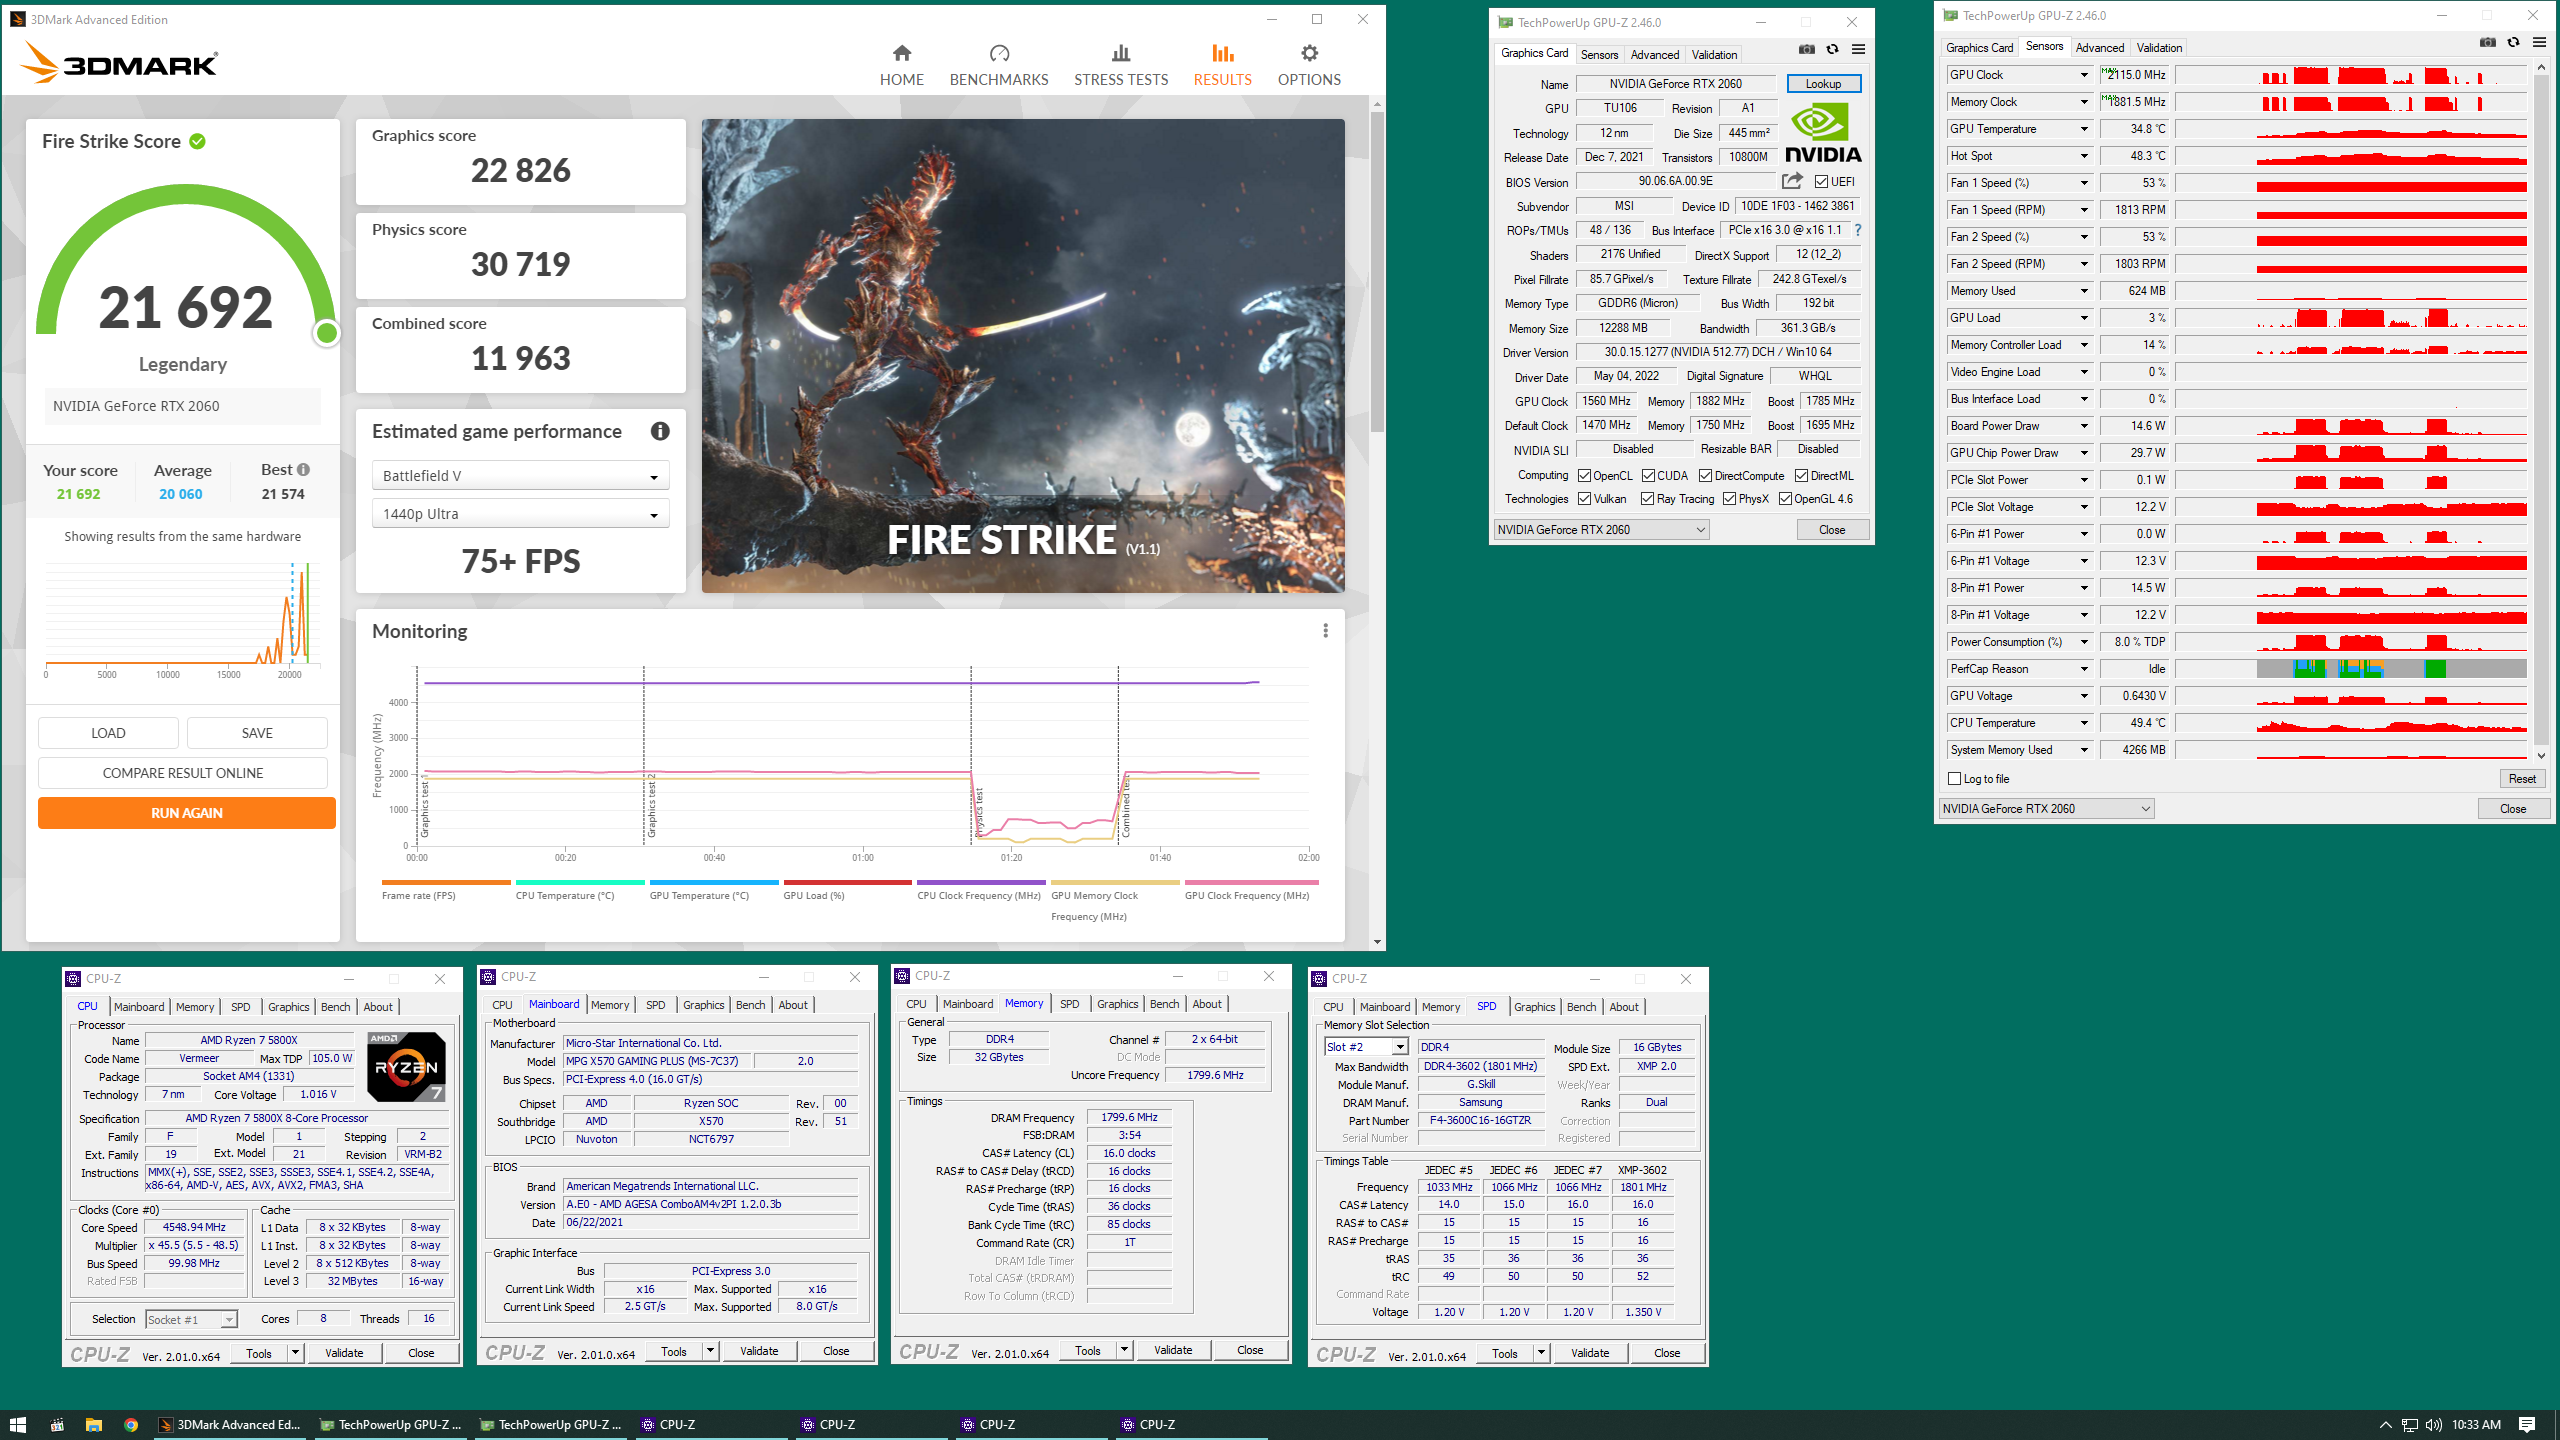Open the Battlefield V game dropdown
The height and width of the screenshot is (1440, 2560).
coord(520,476)
